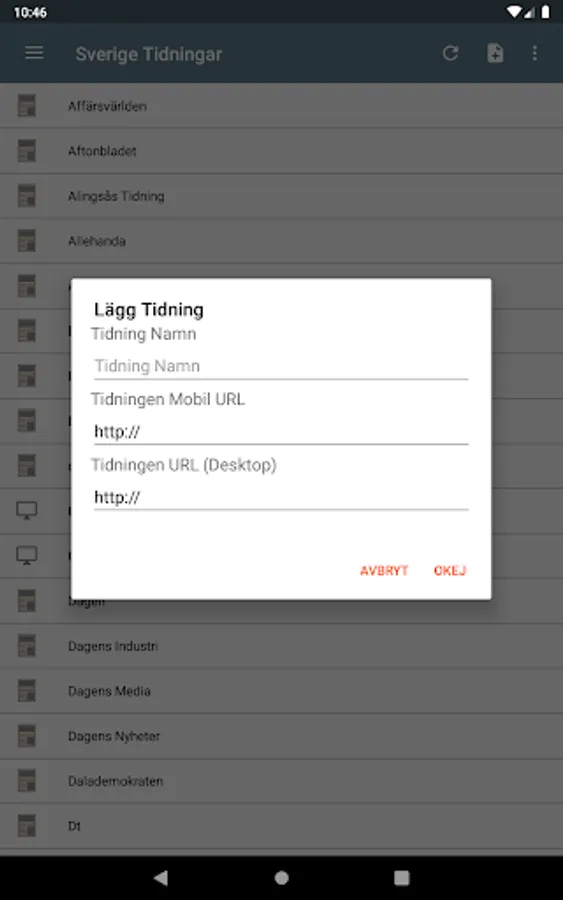Select Dagens Nyheter from the list

click(281, 736)
